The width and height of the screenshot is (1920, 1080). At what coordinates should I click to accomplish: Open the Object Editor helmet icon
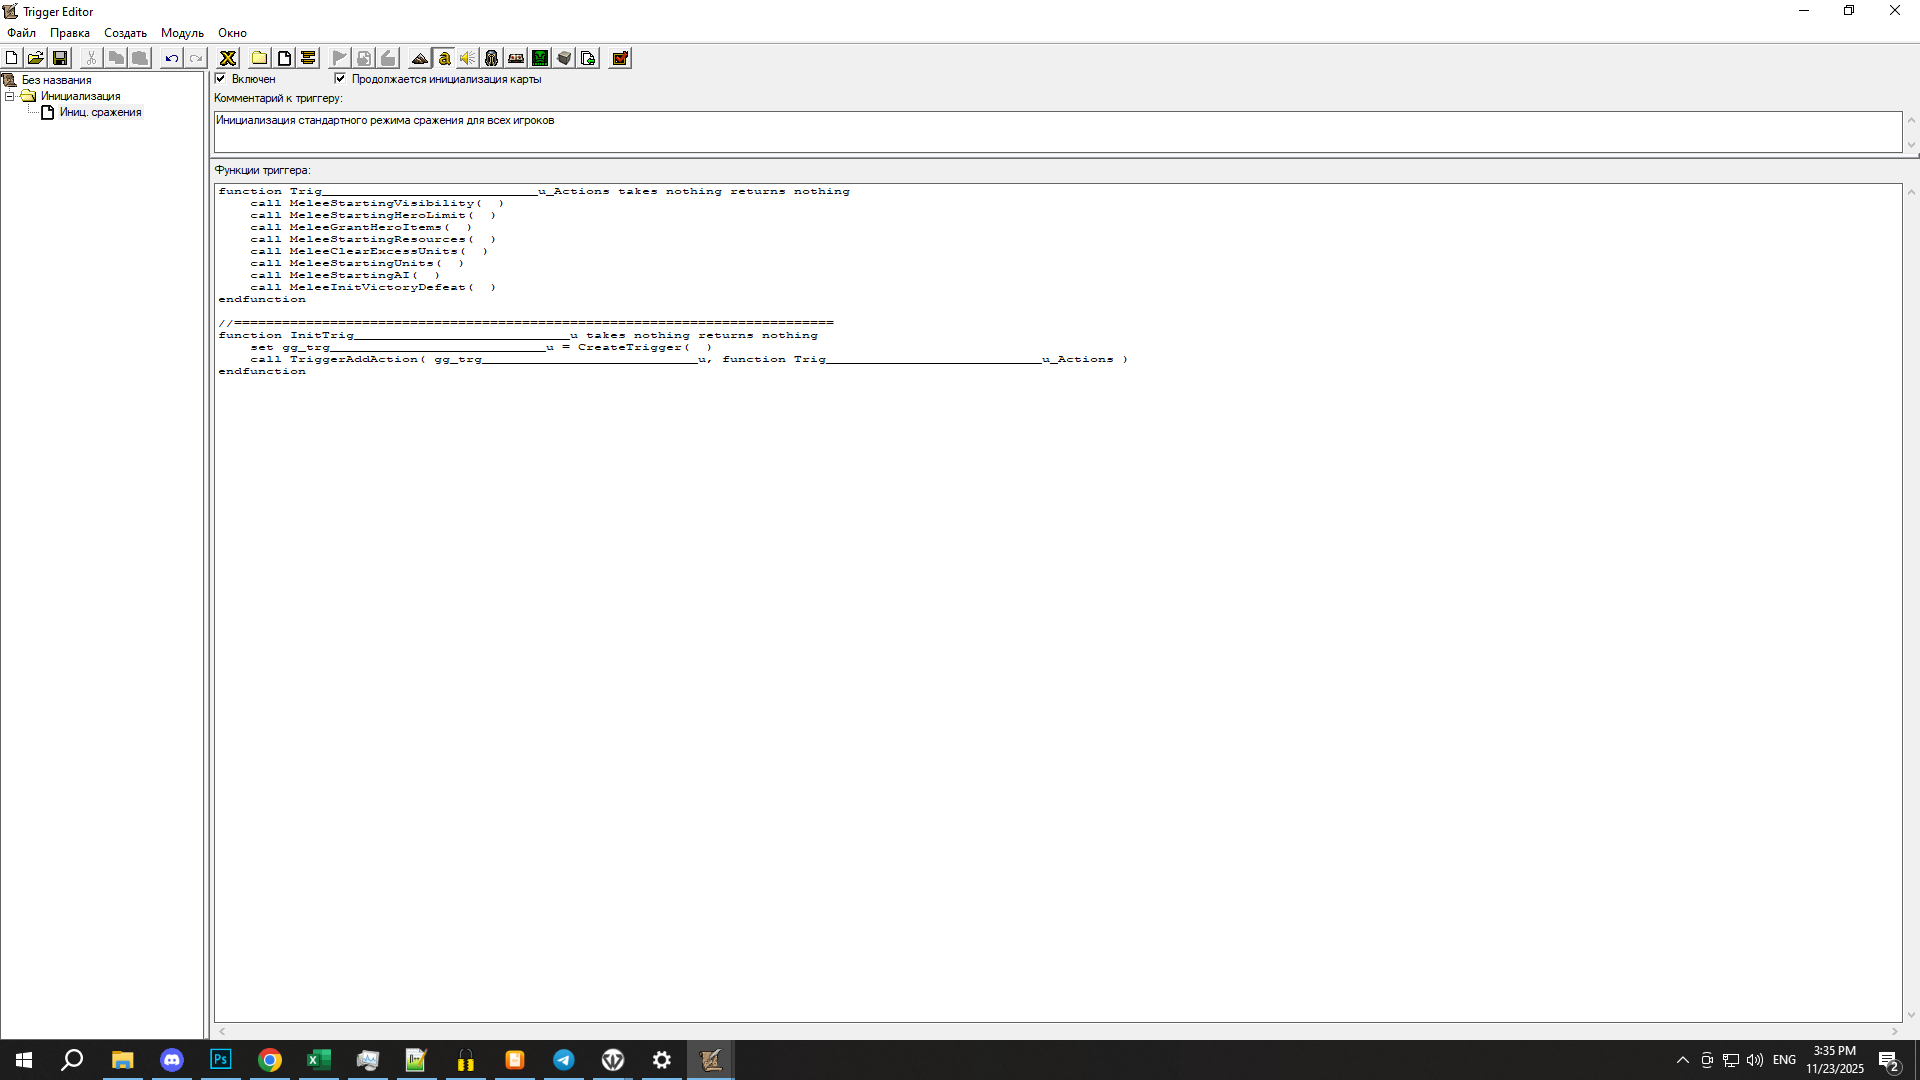[491, 58]
